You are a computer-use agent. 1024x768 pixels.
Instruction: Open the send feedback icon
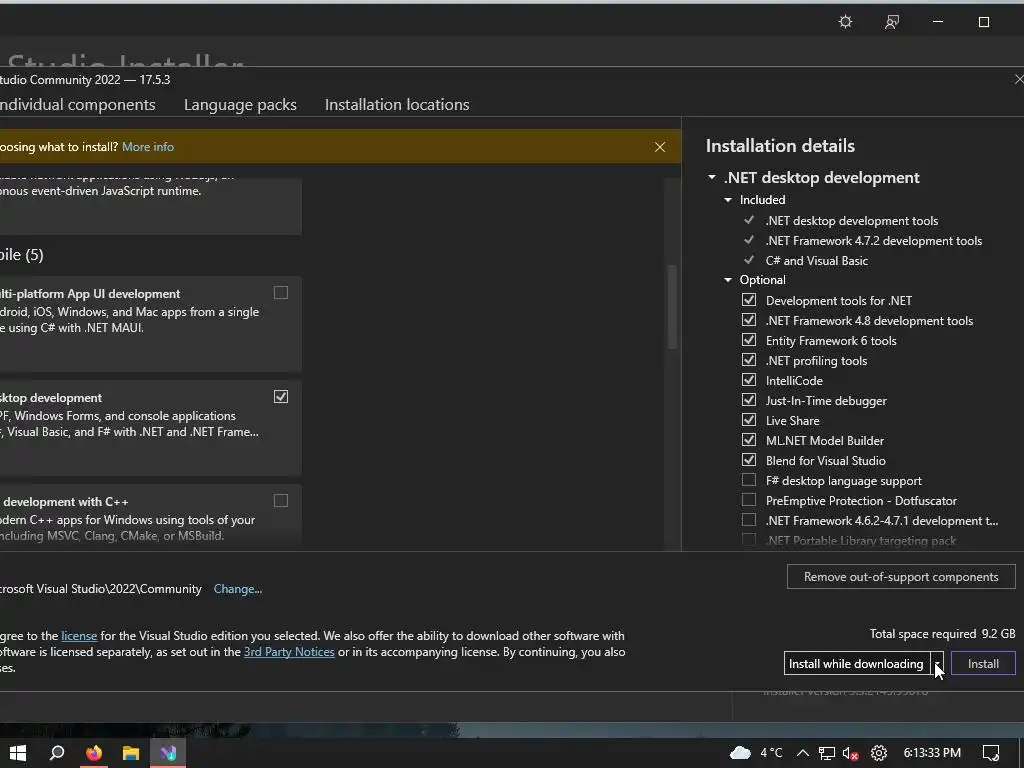[891, 22]
